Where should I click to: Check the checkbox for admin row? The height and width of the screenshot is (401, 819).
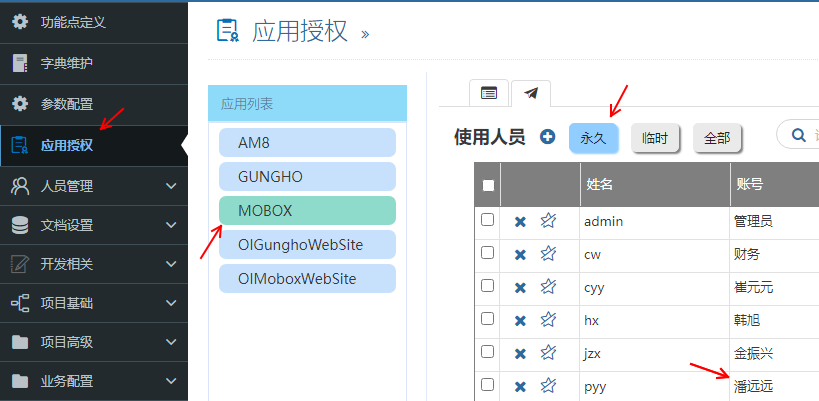coord(488,220)
